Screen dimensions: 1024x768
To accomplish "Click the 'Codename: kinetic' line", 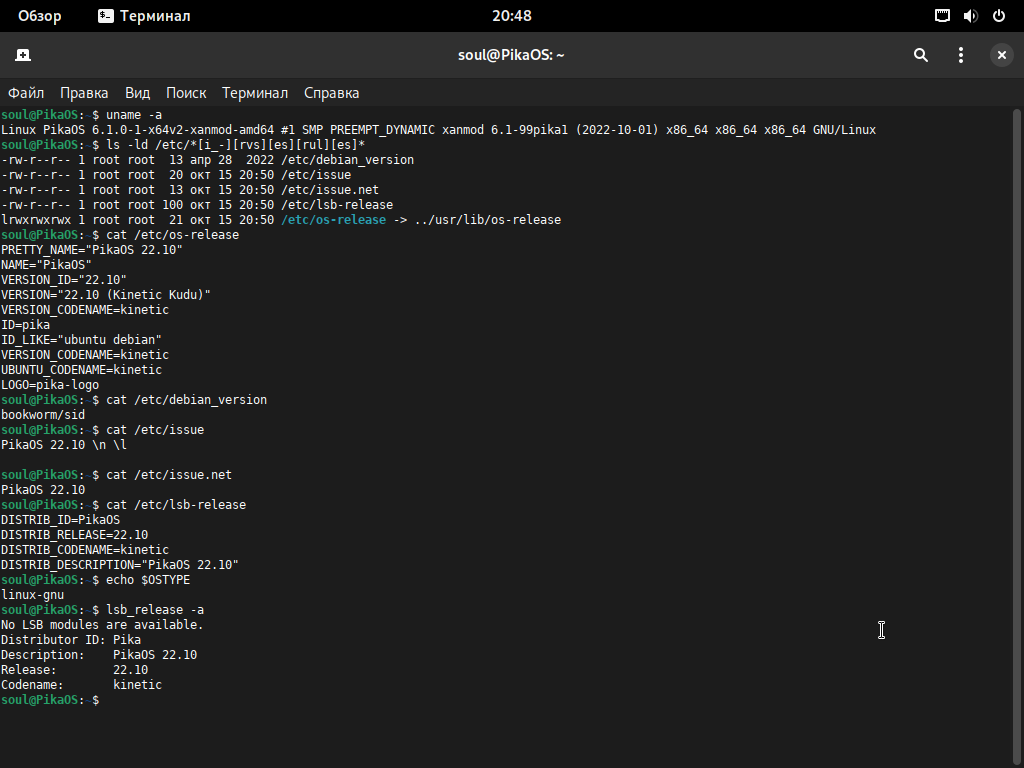I will (82, 686).
